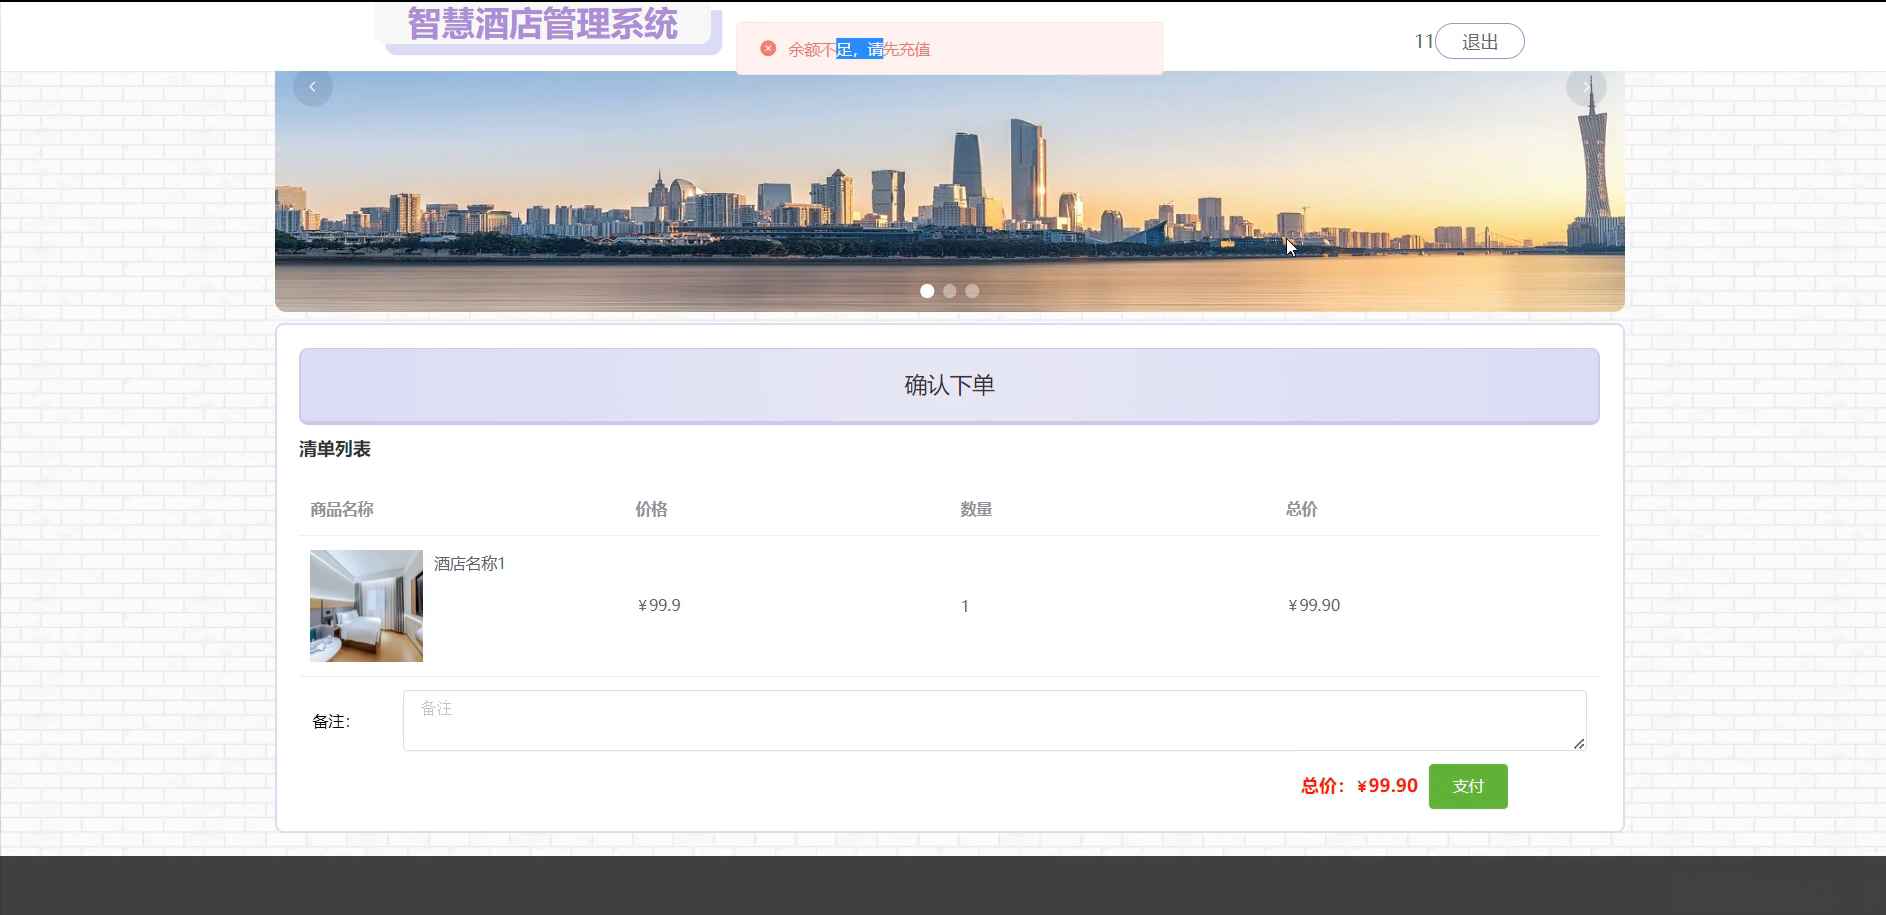
Task: Show the previous carousel banner image
Action: (x=312, y=87)
